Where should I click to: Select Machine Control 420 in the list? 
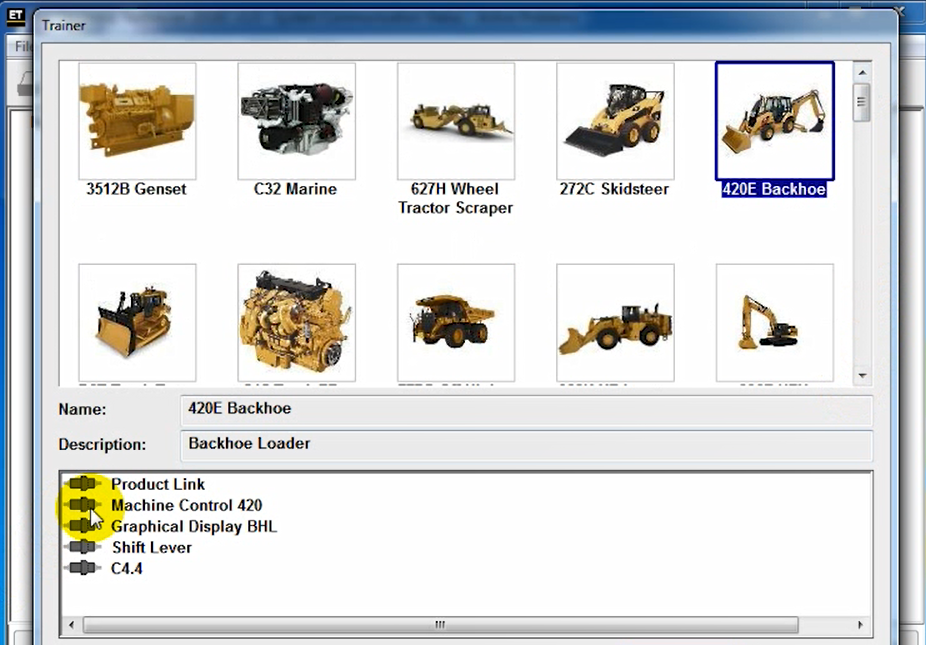pos(186,505)
